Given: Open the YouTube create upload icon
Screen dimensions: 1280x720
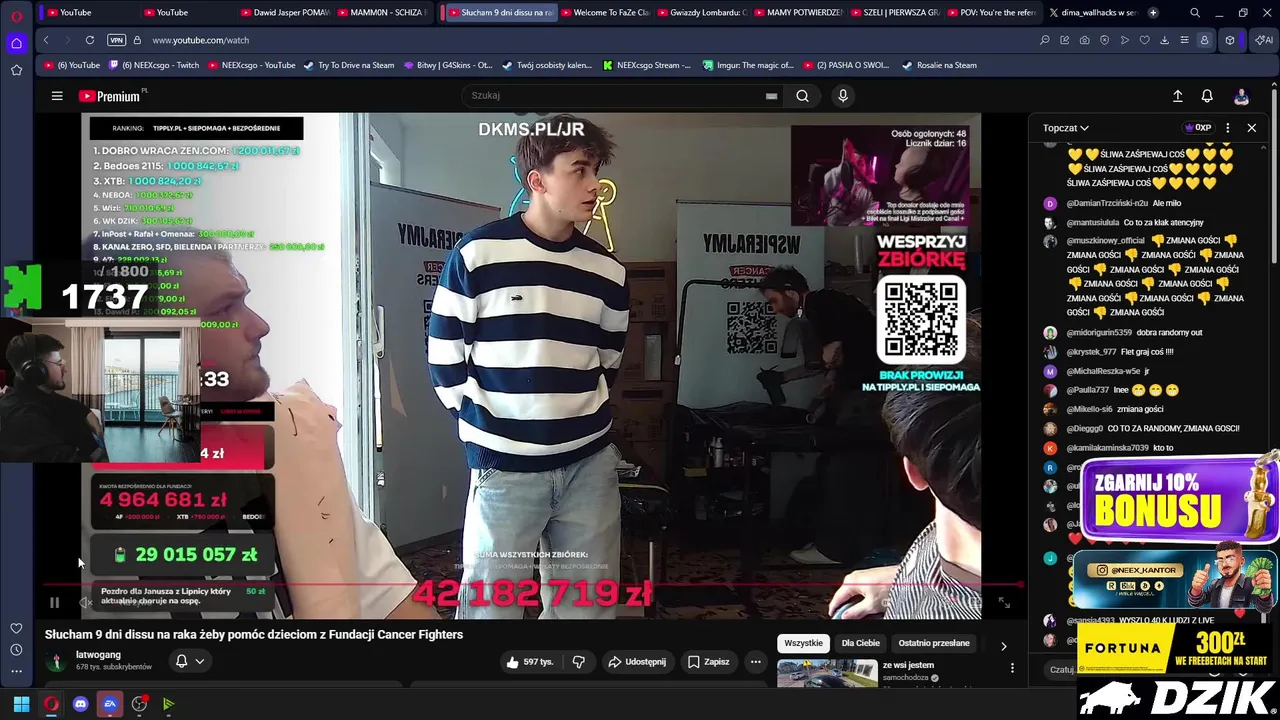Looking at the screenshot, I should (x=1177, y=96).
